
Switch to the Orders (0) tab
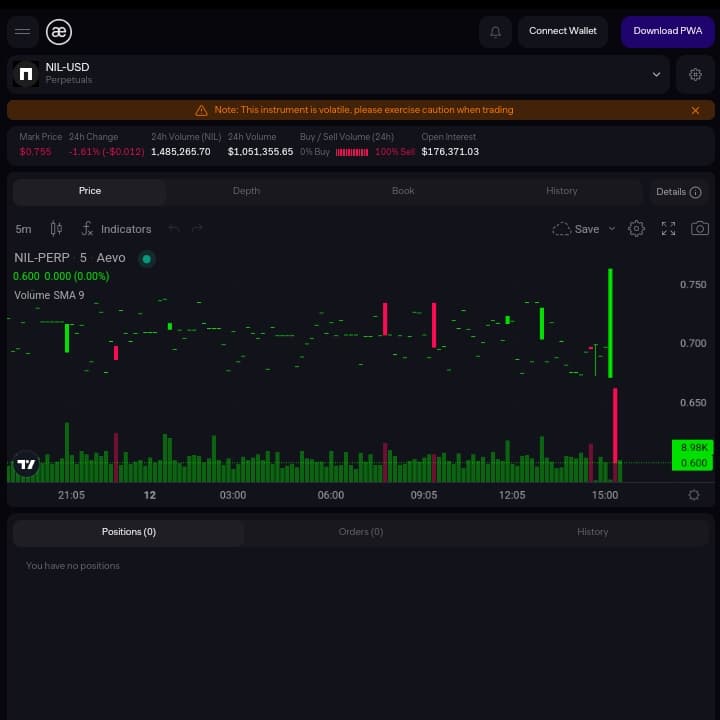point(360,532)
